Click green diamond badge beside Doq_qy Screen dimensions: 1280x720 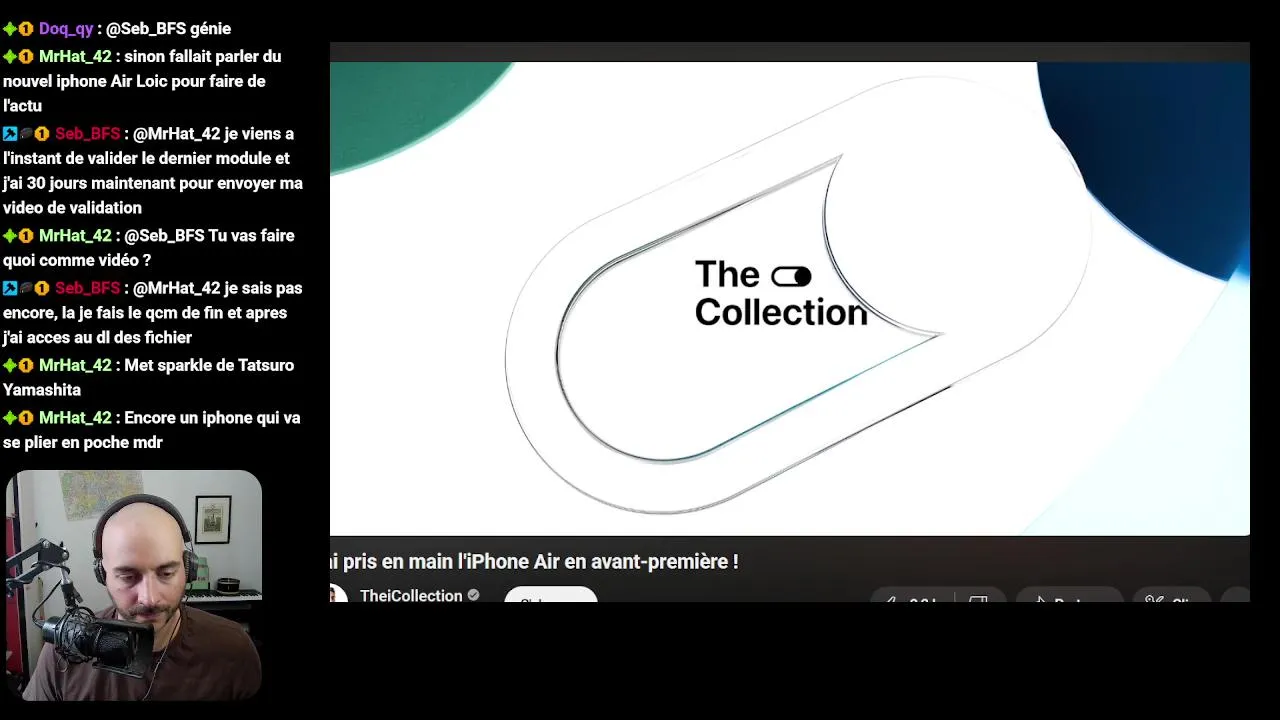click(10, 29)
